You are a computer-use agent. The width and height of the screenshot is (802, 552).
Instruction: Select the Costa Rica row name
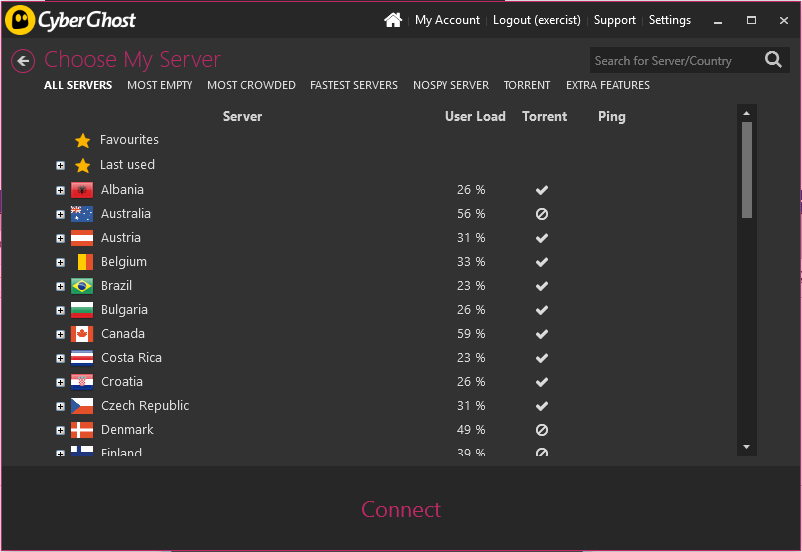(x=131, y=358)
